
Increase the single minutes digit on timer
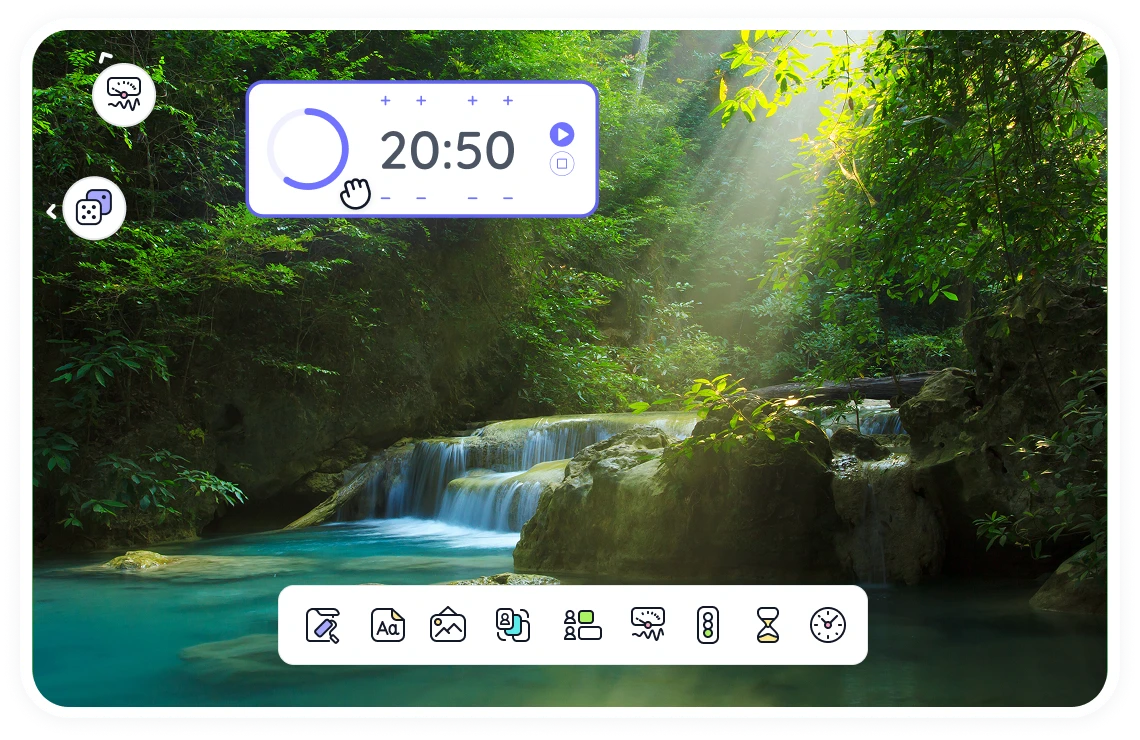coord(421,100)
